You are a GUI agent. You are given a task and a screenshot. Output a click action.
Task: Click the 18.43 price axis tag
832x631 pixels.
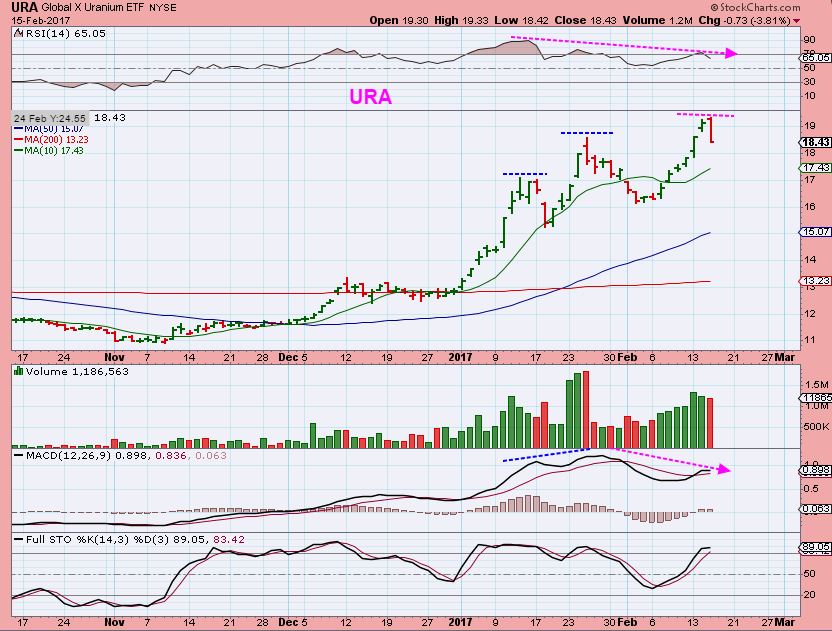click(815, 142)
